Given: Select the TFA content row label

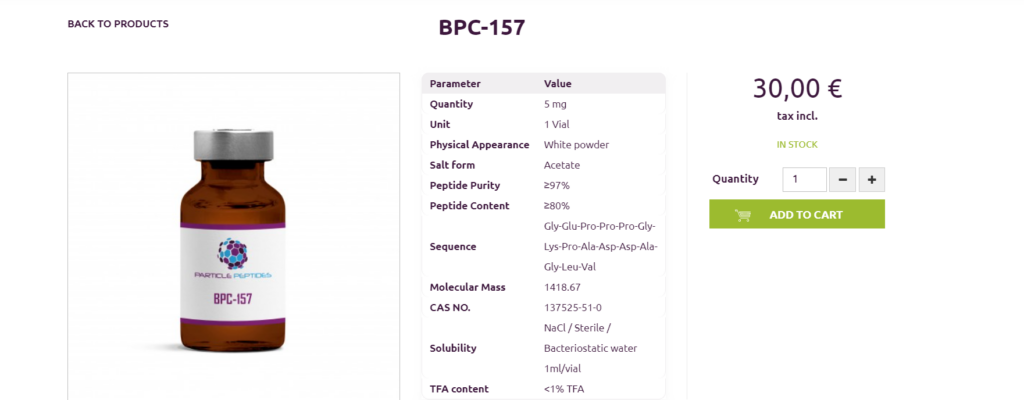Looking at the screenshot, I should pos(459,389).
